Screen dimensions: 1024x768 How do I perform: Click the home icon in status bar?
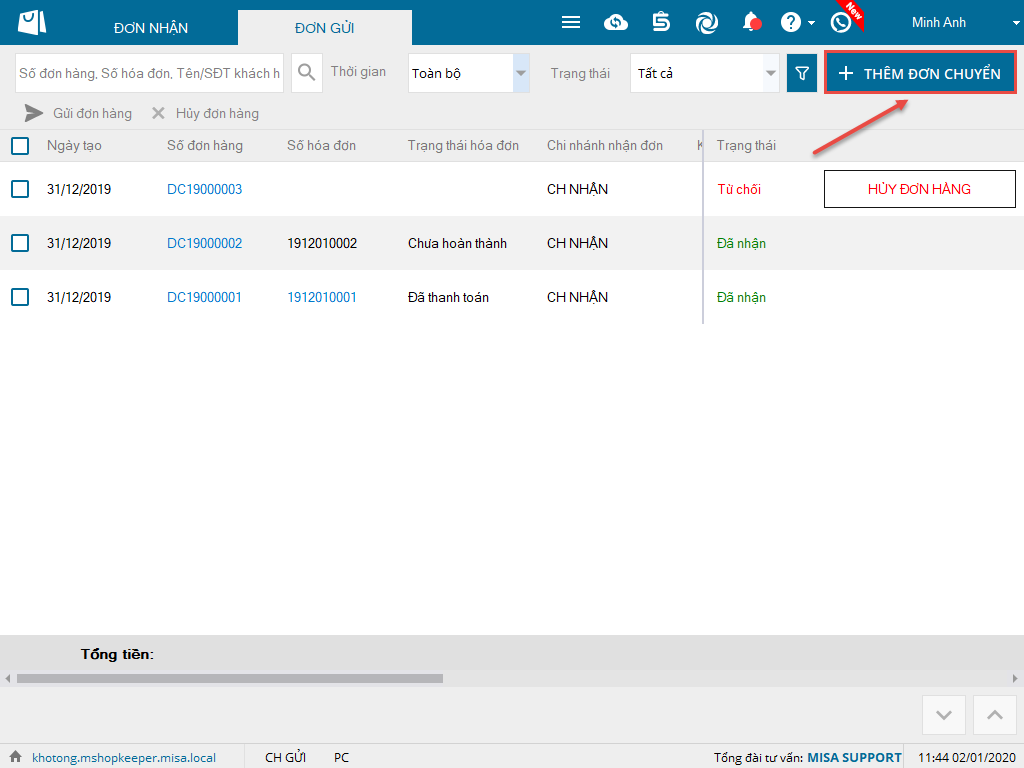(x=15, y=757)
